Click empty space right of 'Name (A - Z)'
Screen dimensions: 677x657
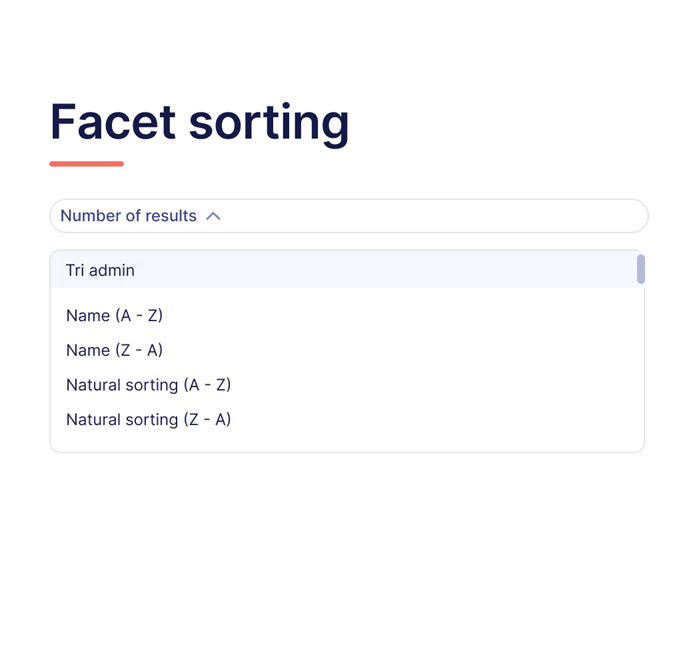[400, 316]
